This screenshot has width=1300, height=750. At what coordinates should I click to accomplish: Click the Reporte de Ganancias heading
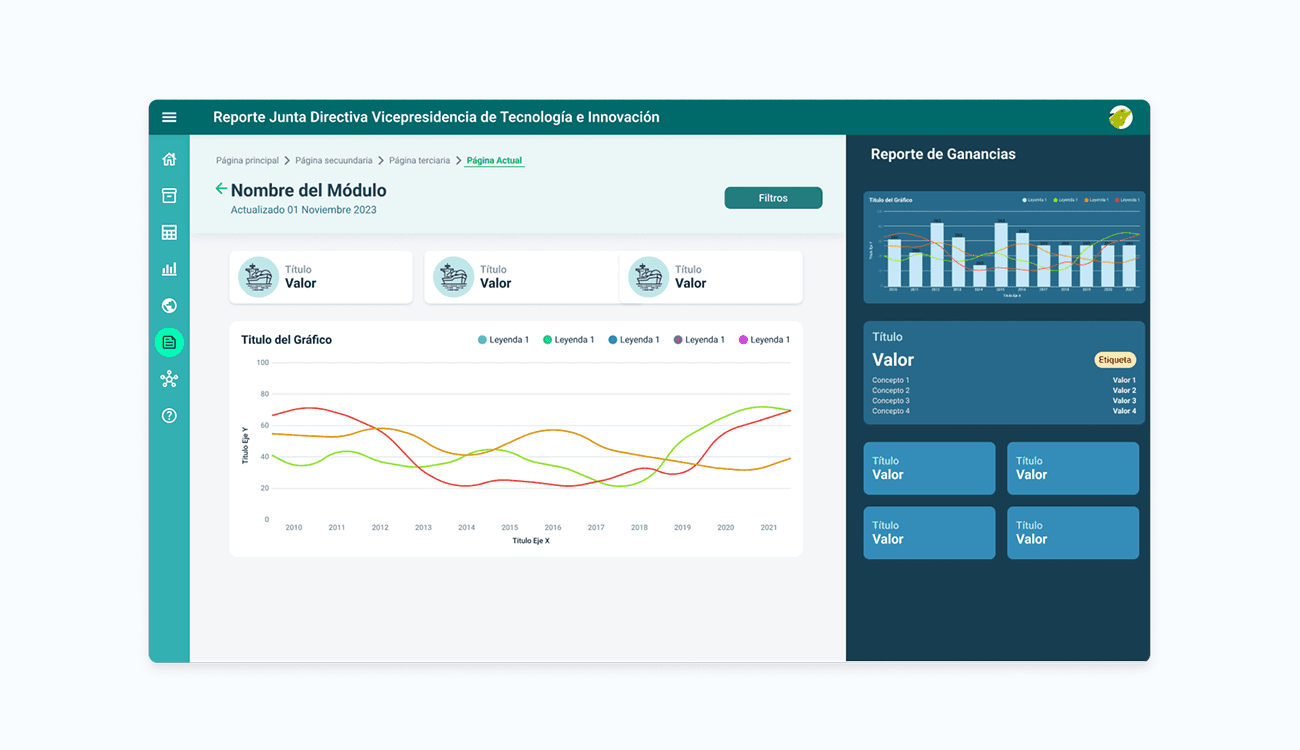(x=943, y=154)
